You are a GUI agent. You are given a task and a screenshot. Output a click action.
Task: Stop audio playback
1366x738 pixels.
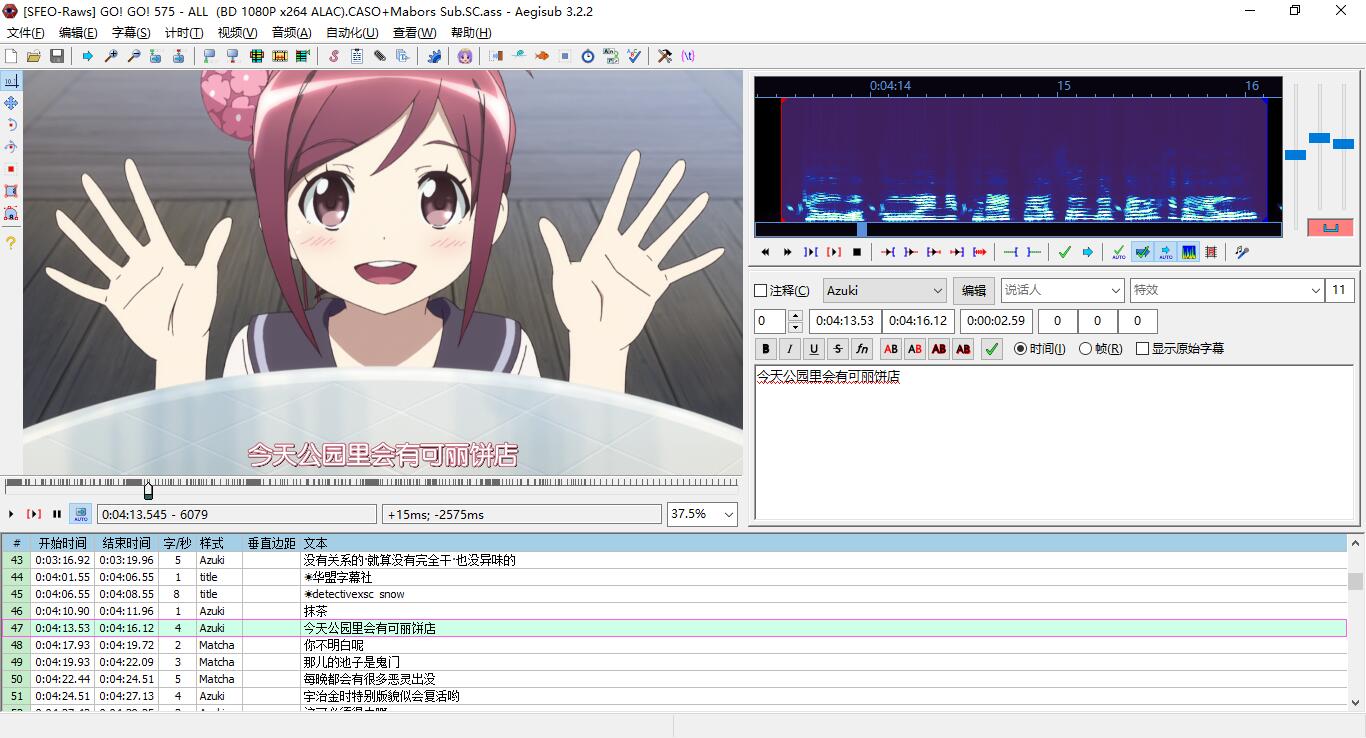click(857, 252)
